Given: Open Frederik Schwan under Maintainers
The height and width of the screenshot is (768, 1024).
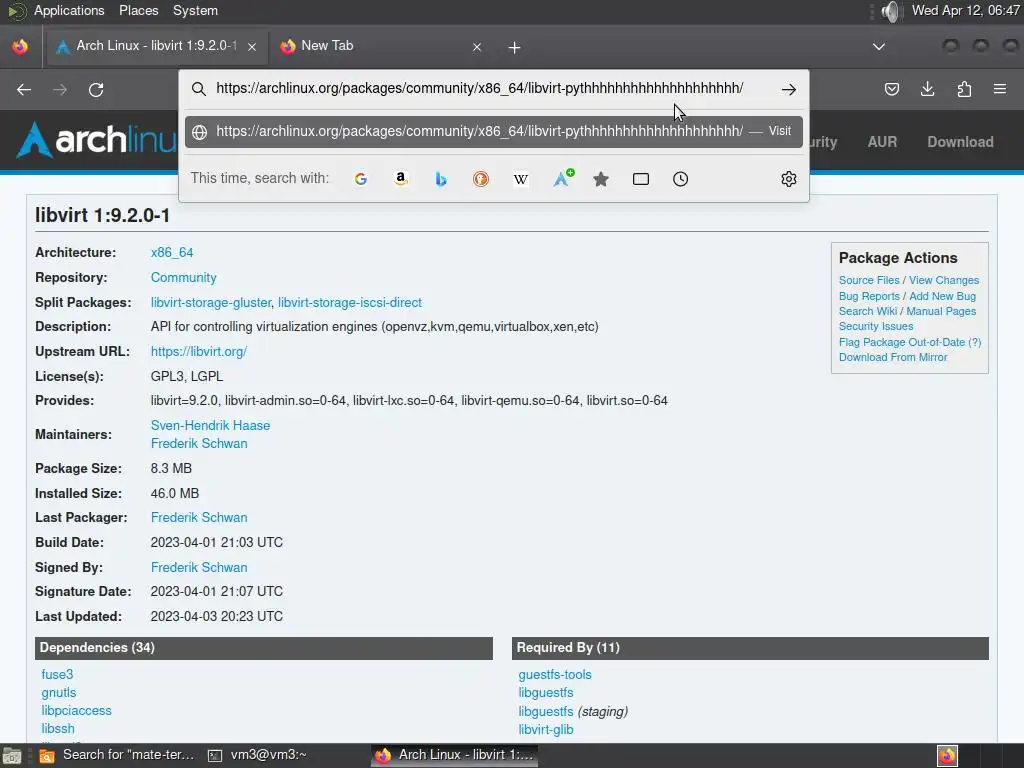Looking at the screenshot, I should tap(199, 443).
